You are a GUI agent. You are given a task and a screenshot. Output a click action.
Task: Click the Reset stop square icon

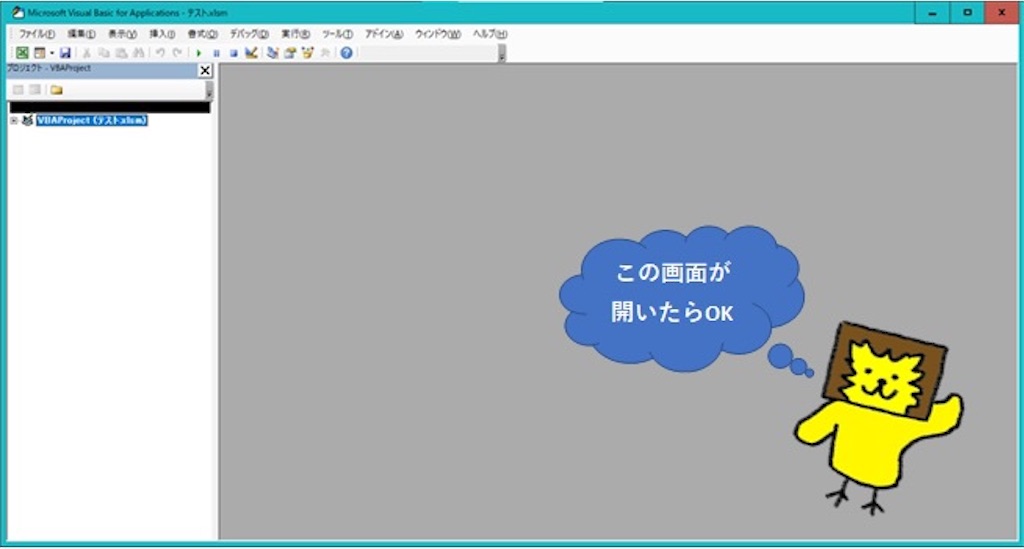233,53
